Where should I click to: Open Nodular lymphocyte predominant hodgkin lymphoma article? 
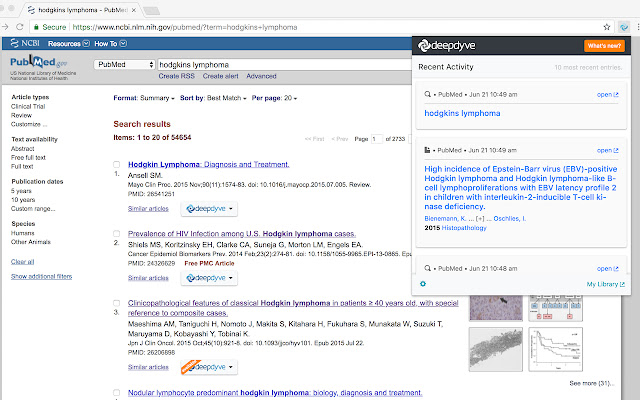point(275,393)
